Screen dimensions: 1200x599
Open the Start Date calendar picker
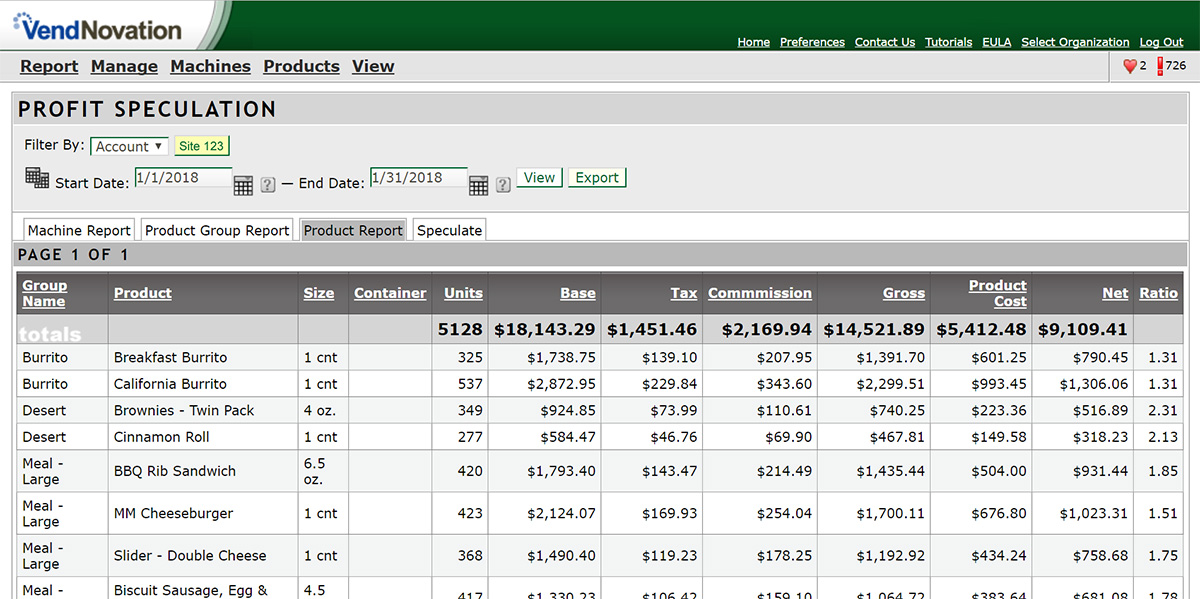coord(243,184)
